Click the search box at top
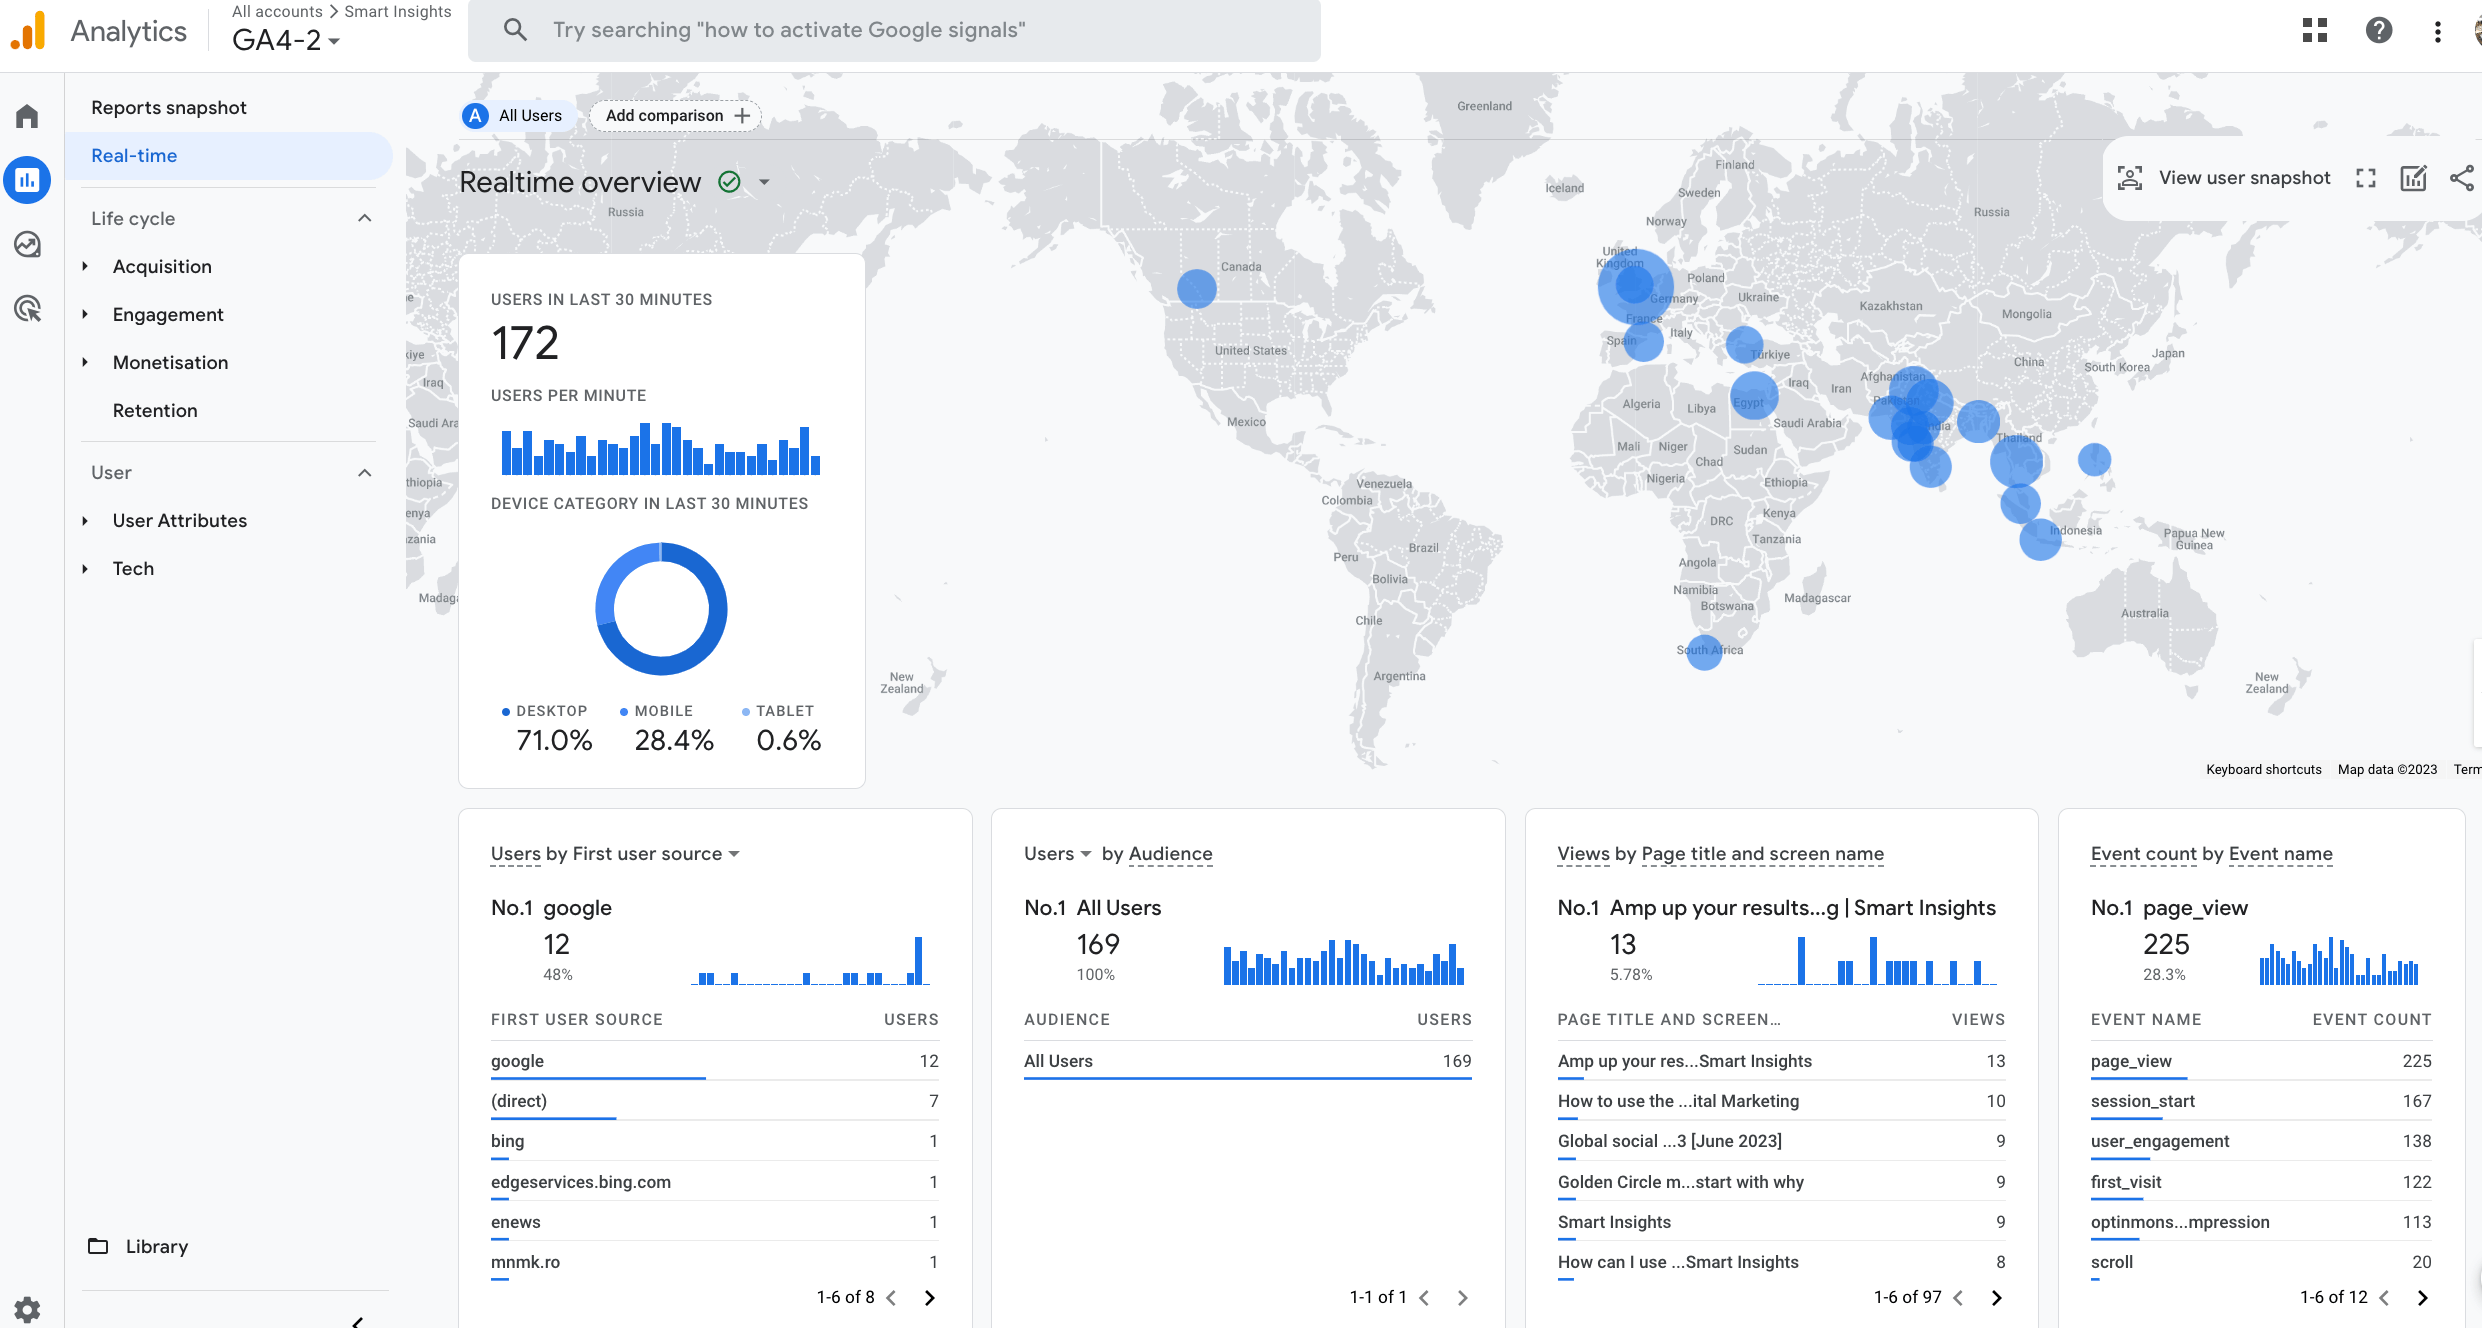2482x1328 pixels. 894,30
